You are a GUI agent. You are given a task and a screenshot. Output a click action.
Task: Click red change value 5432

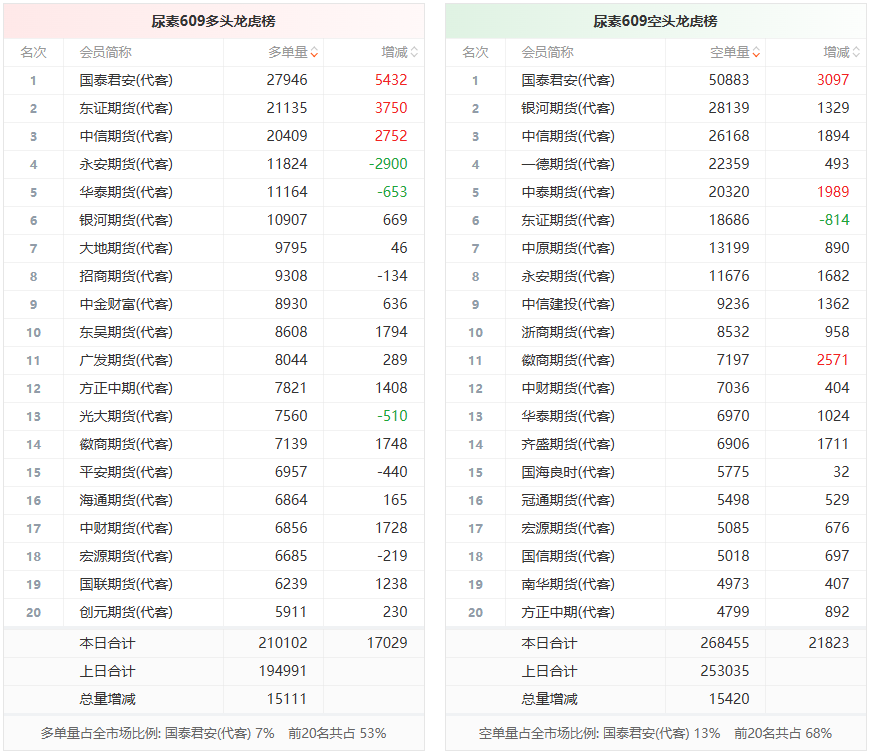pos(391,80)
